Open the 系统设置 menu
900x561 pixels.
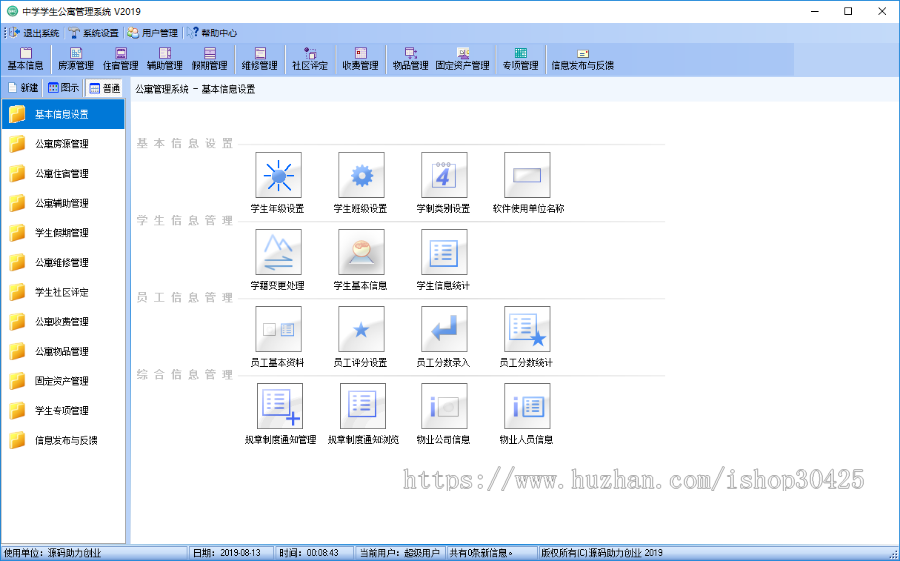(93, 32)
